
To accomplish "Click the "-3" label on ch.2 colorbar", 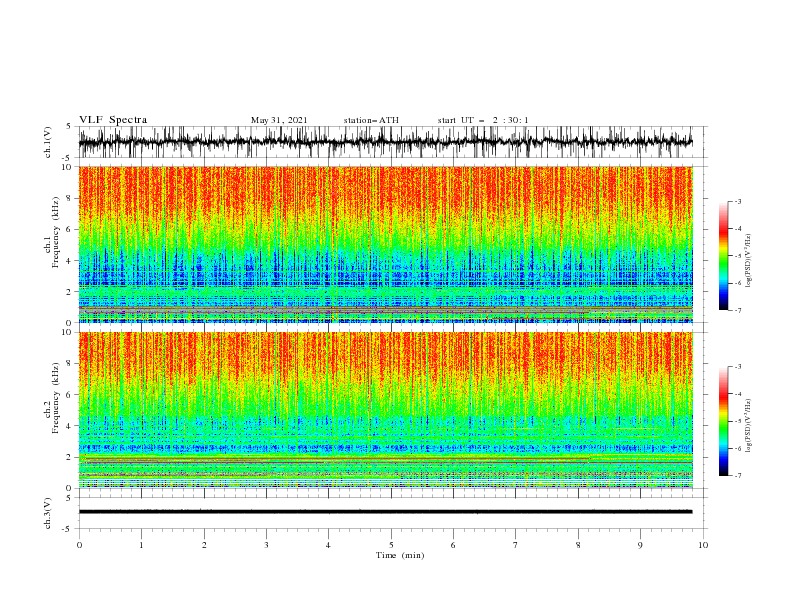I will 738,367.
